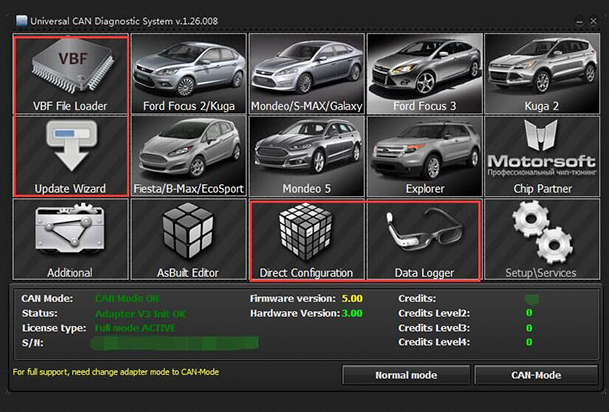Open the Explorer vehicle tile
The image size is (609, 412).
click(425, 156)
